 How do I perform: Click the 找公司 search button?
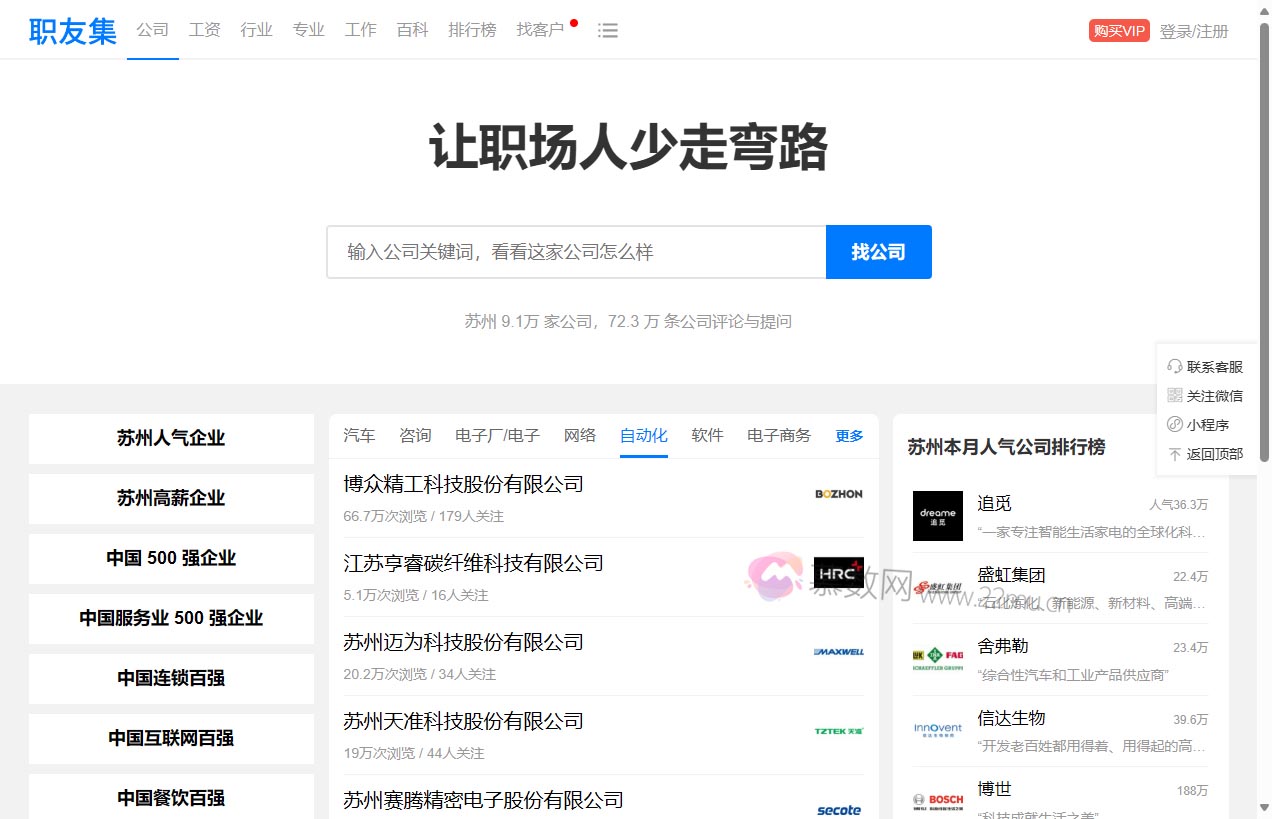pos(878,252)
